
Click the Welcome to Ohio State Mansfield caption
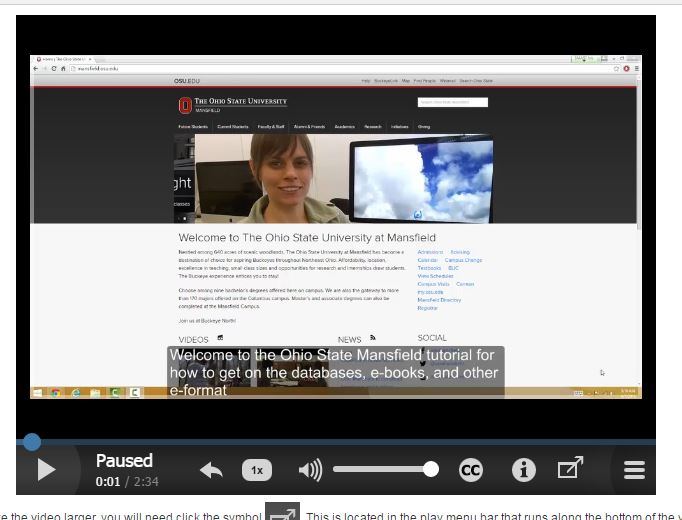click(x=334, y=372)
